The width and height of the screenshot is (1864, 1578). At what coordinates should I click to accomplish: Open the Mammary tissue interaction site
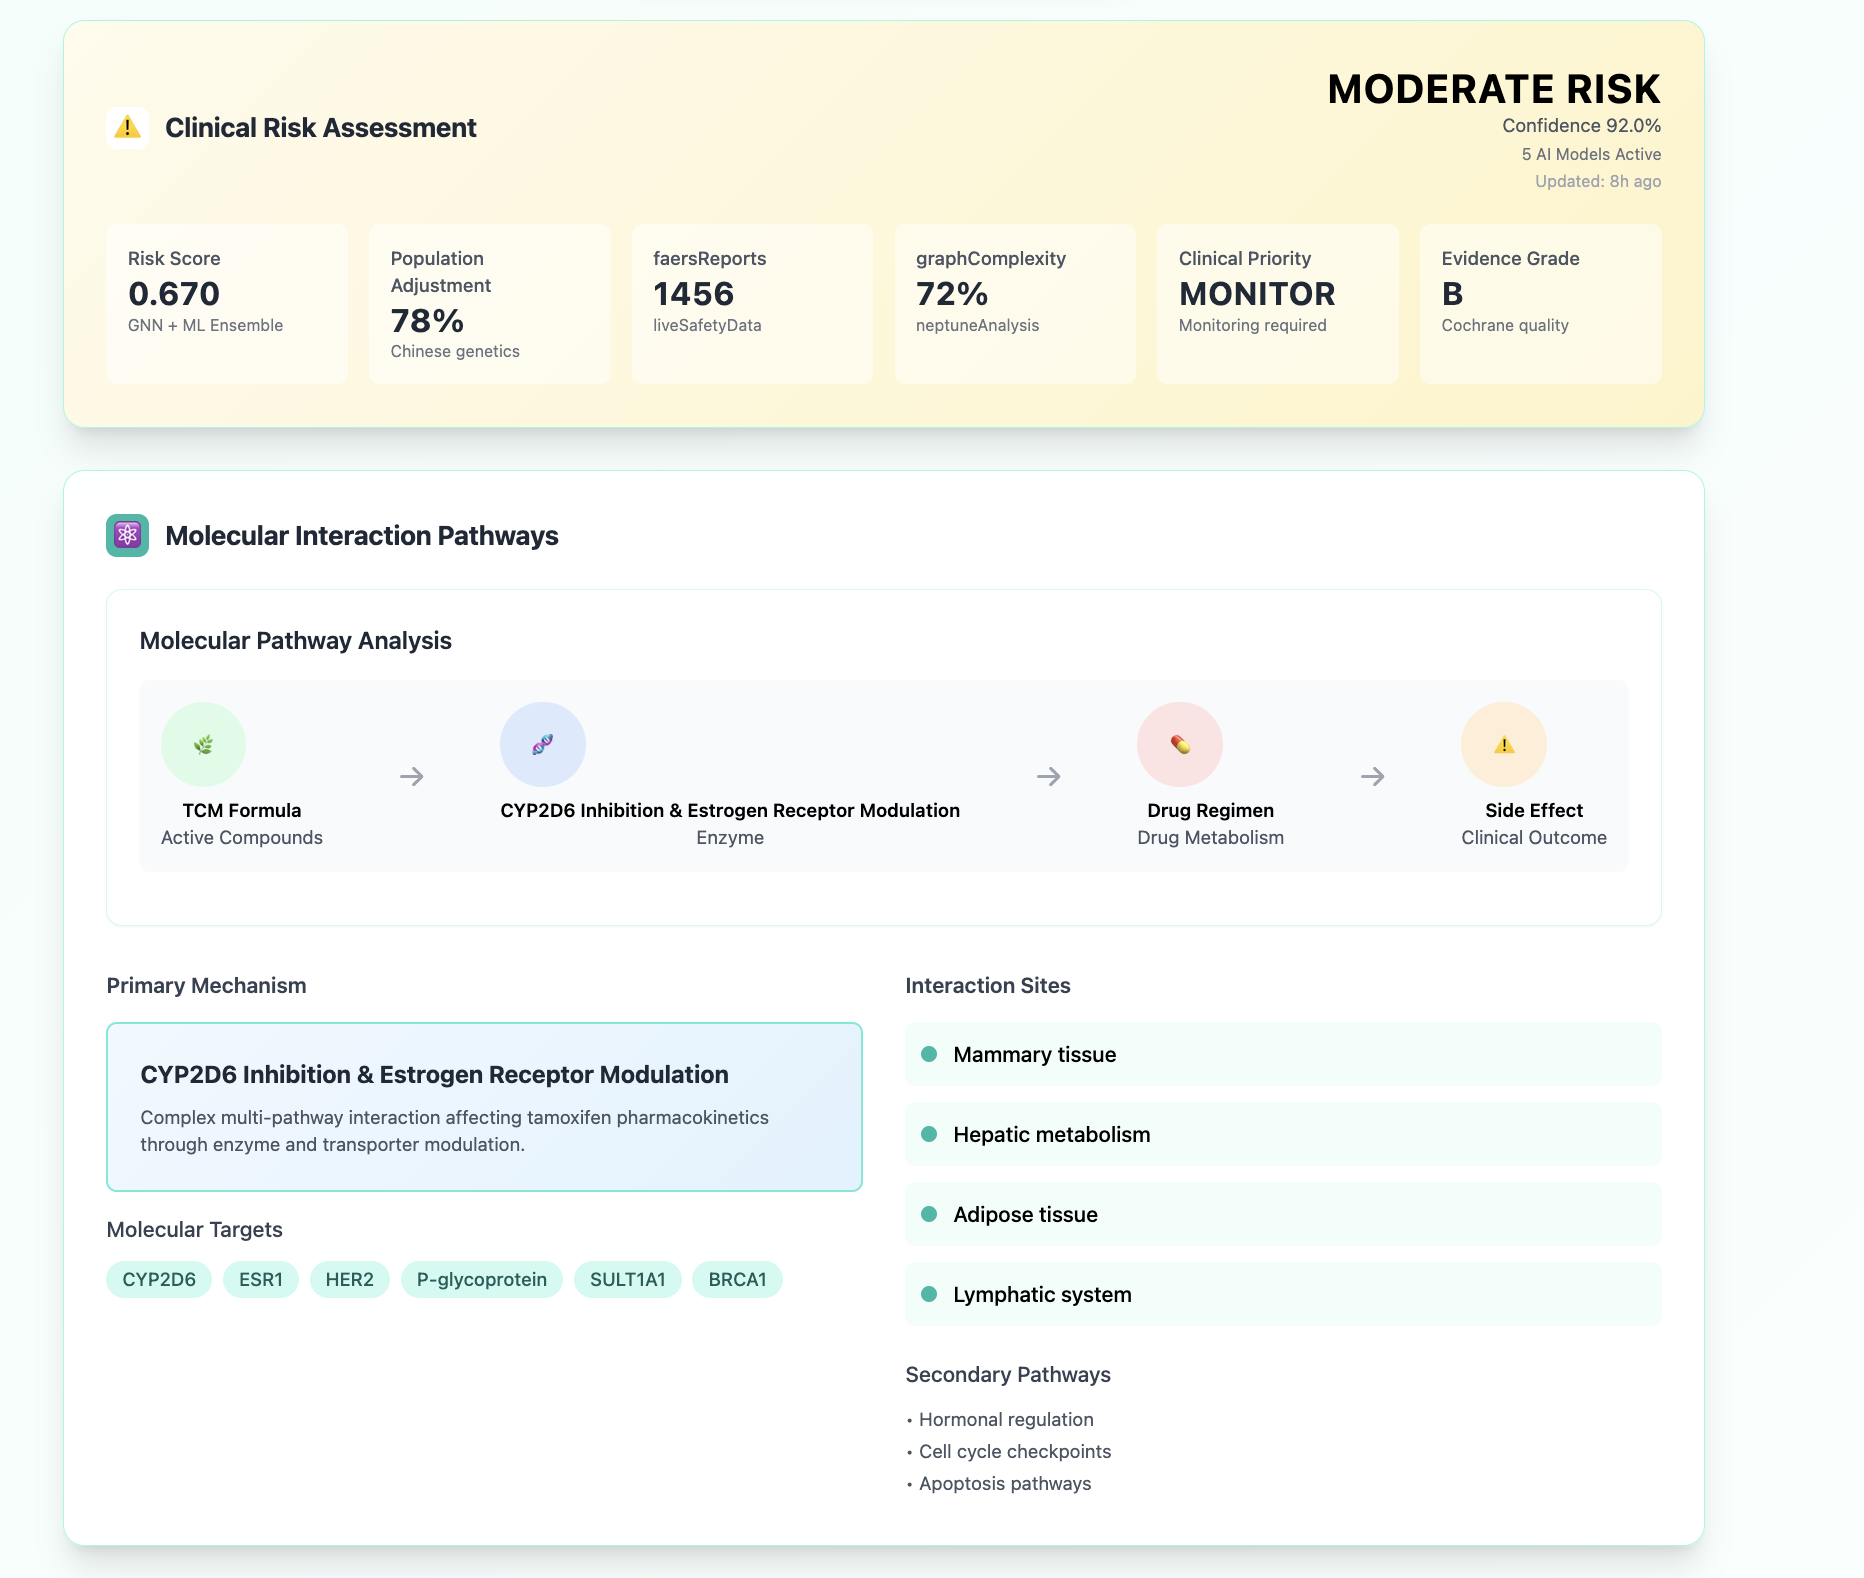point(1283,1054)
